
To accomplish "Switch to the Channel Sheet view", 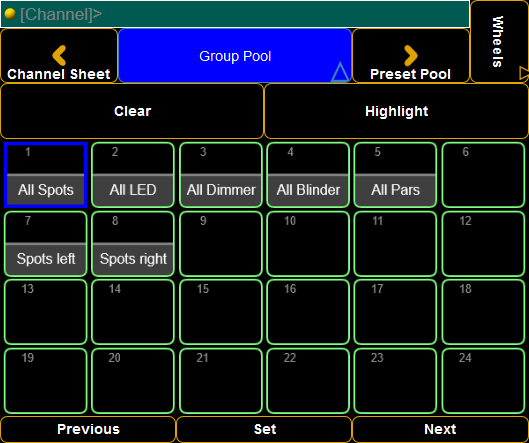I will [59, 56].
